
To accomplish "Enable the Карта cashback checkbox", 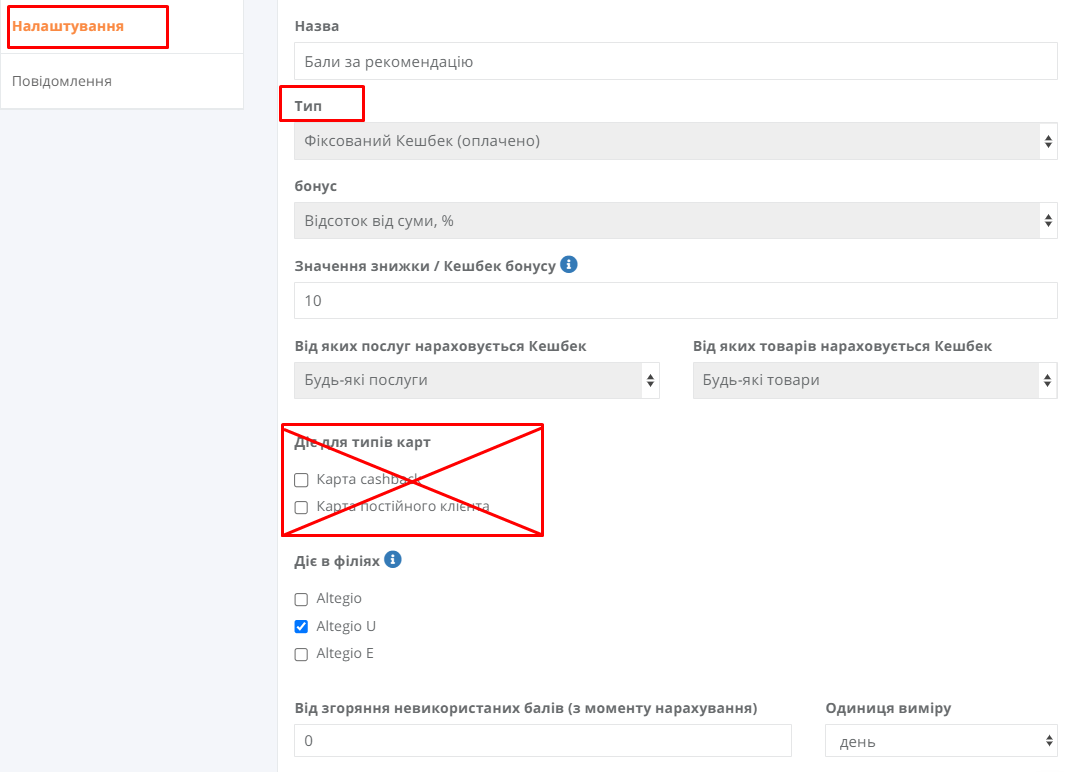I will [301, 480].
